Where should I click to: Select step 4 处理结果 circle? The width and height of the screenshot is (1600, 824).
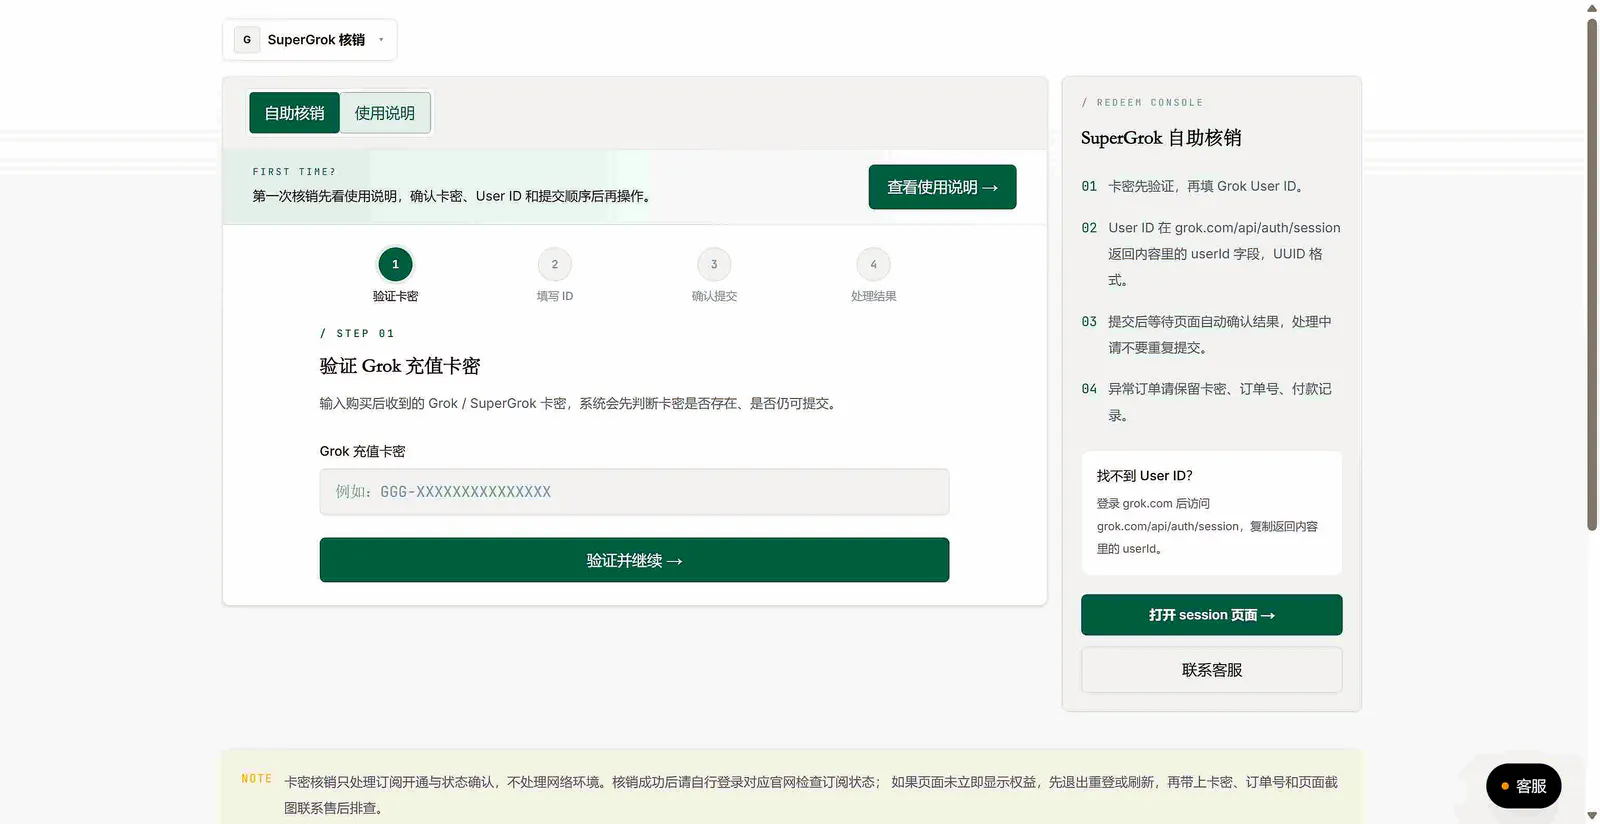[873, 264]
